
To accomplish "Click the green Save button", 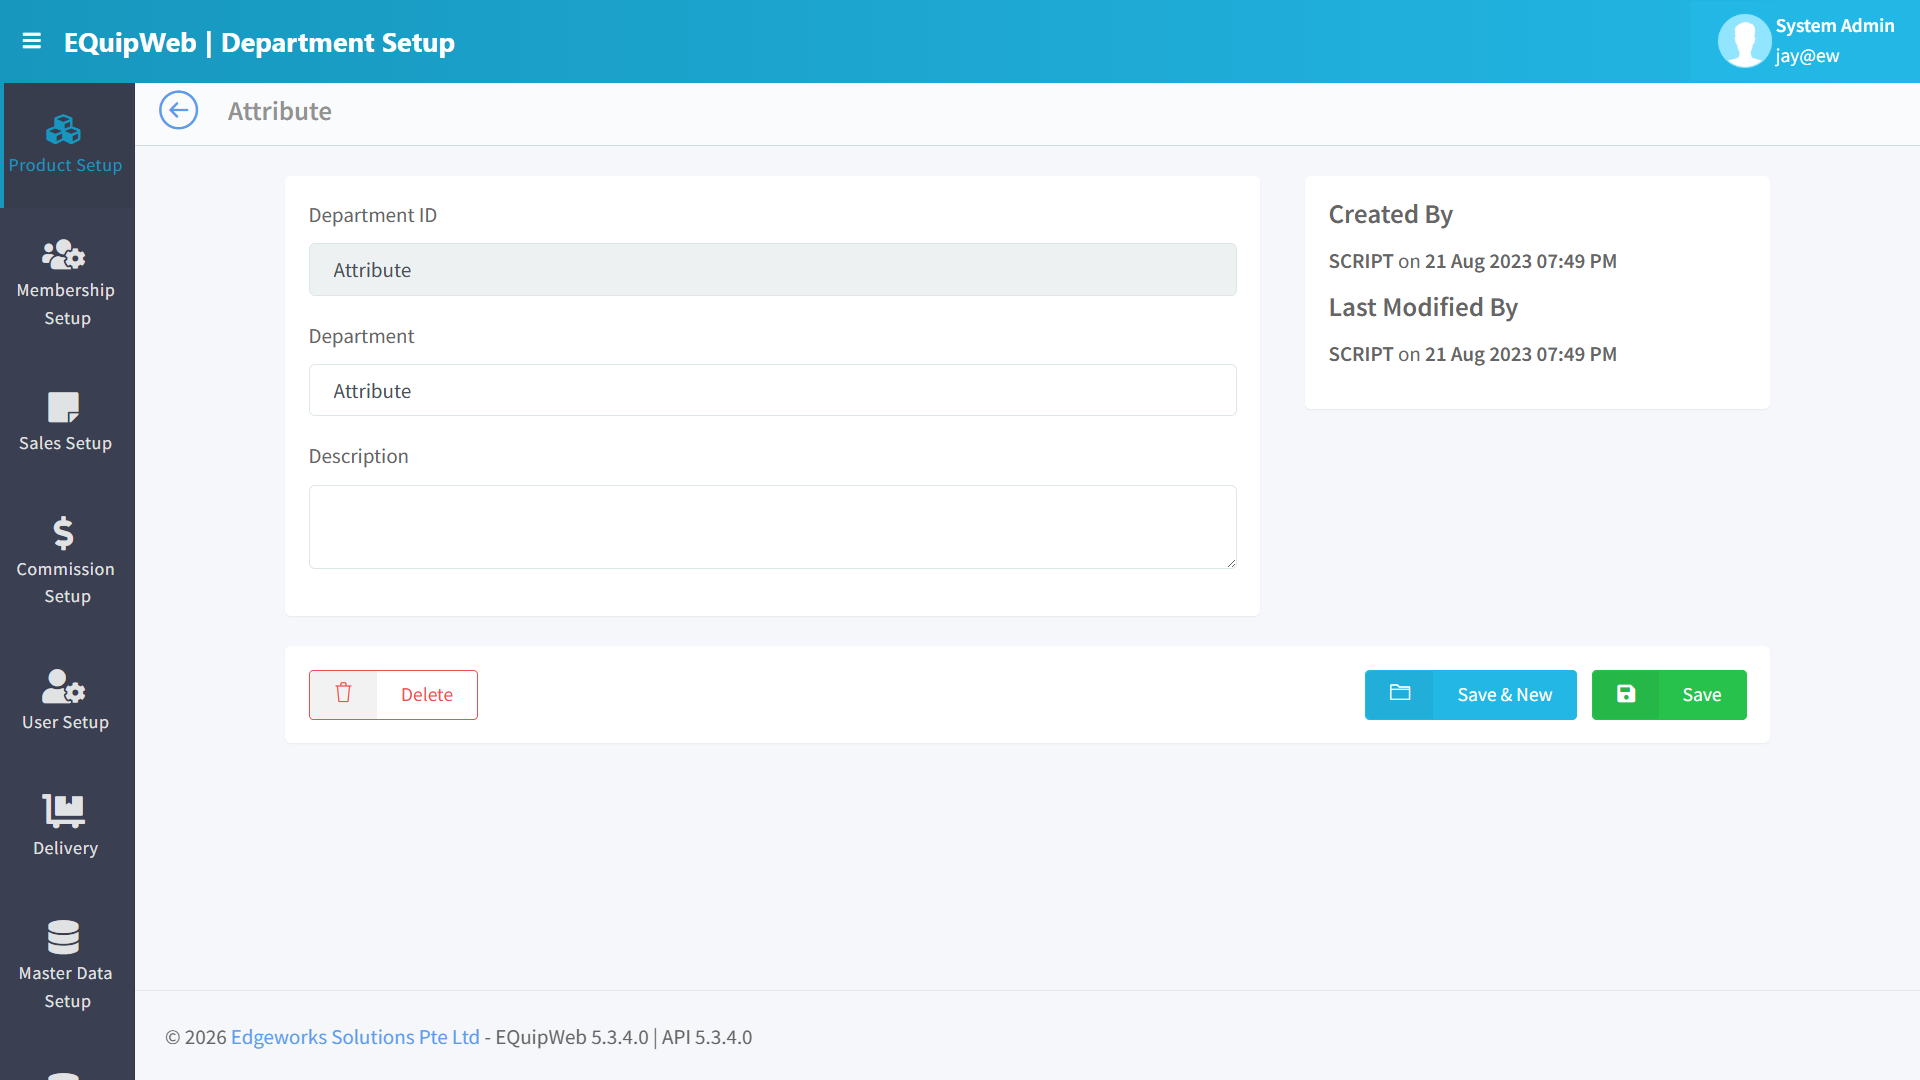I will click(1669, 695).
